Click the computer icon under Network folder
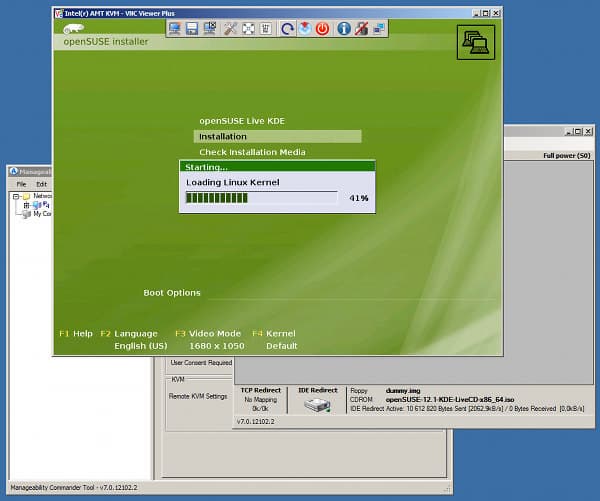Viewport: 600px width, 501px height. point(37,205)
